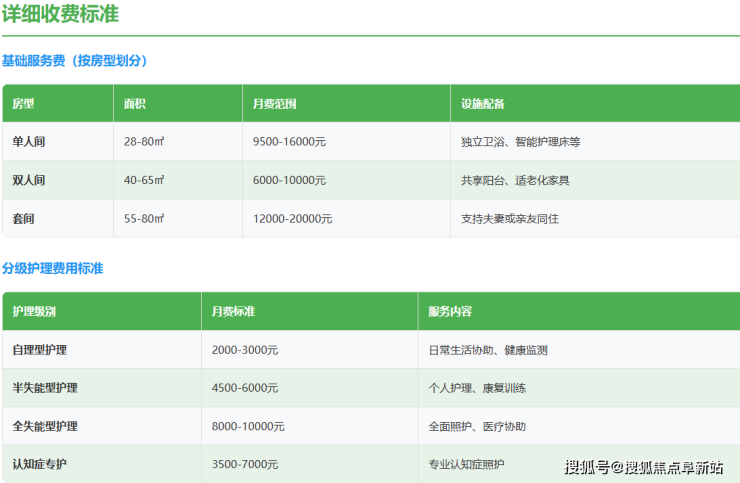Click the 套间 row label

[x=23, y=218]
